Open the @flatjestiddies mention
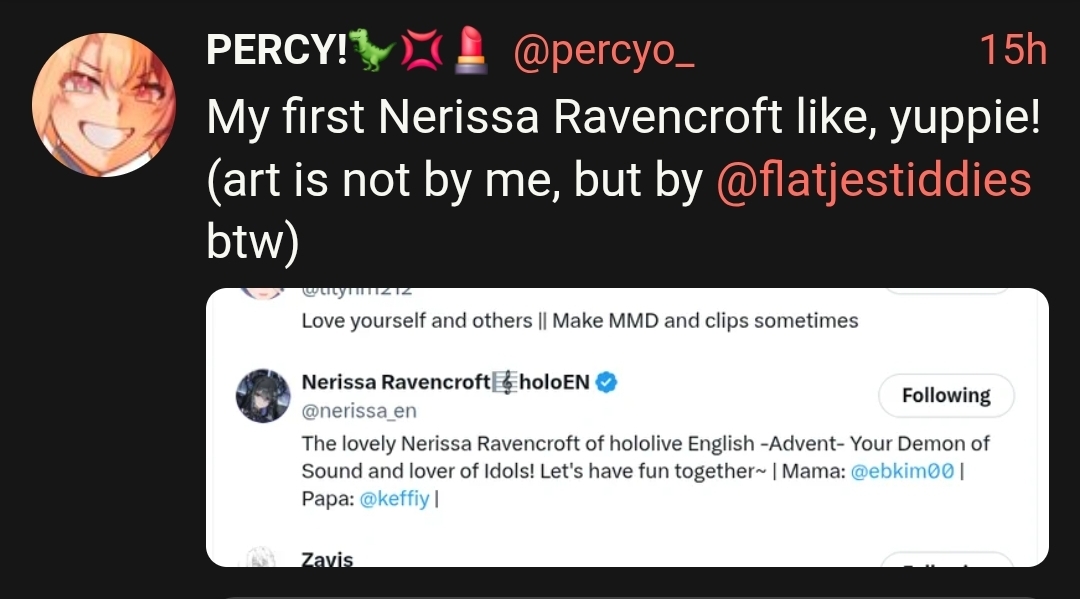Viewport: 1080px width, 599px height. 874,181
